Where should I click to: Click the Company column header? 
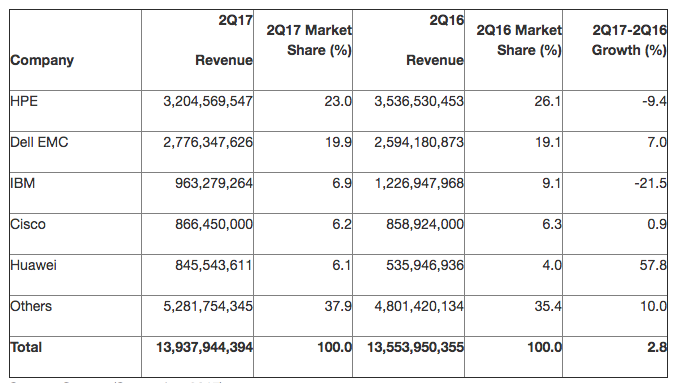[x=42, y=60]
